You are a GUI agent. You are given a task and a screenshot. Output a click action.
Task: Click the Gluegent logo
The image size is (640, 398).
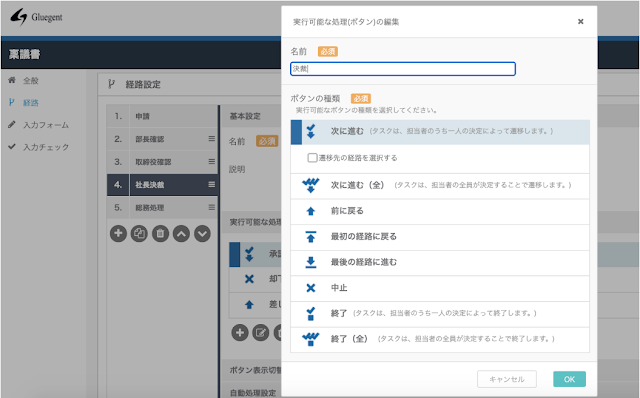36,17
